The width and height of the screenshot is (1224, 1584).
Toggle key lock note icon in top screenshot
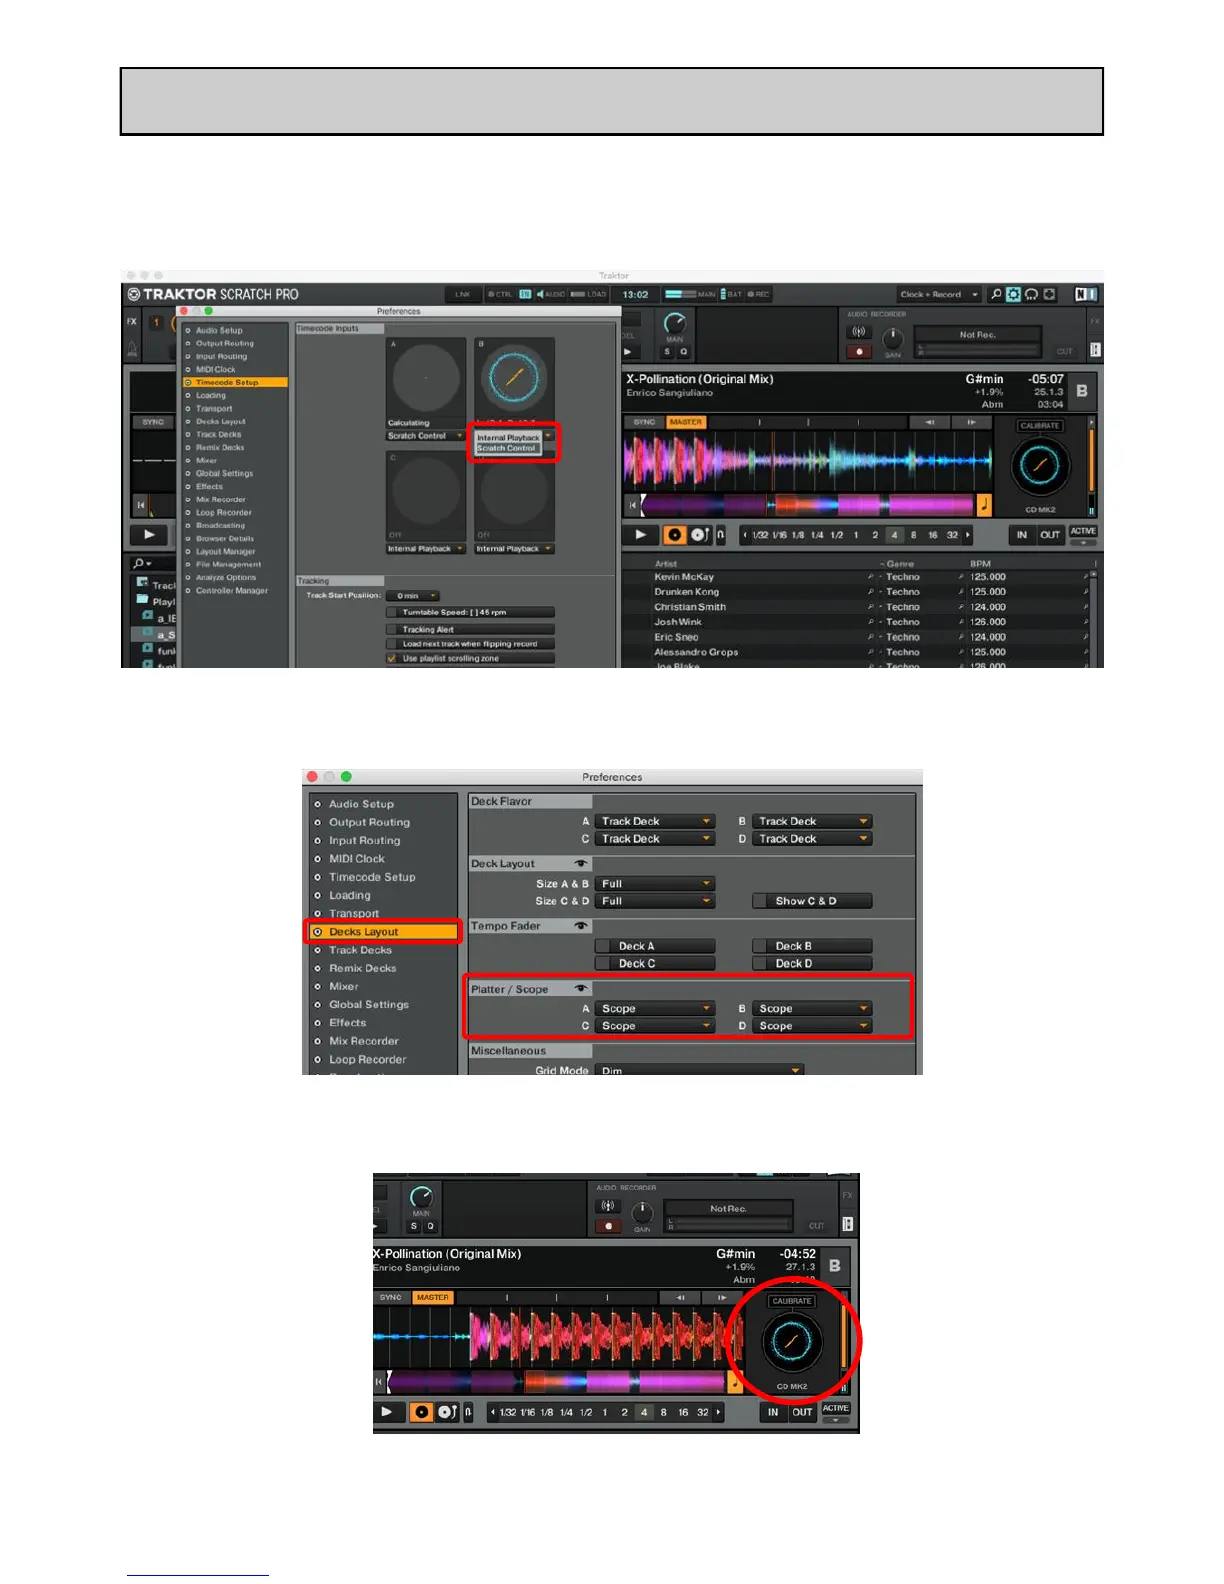click(984, 505)
